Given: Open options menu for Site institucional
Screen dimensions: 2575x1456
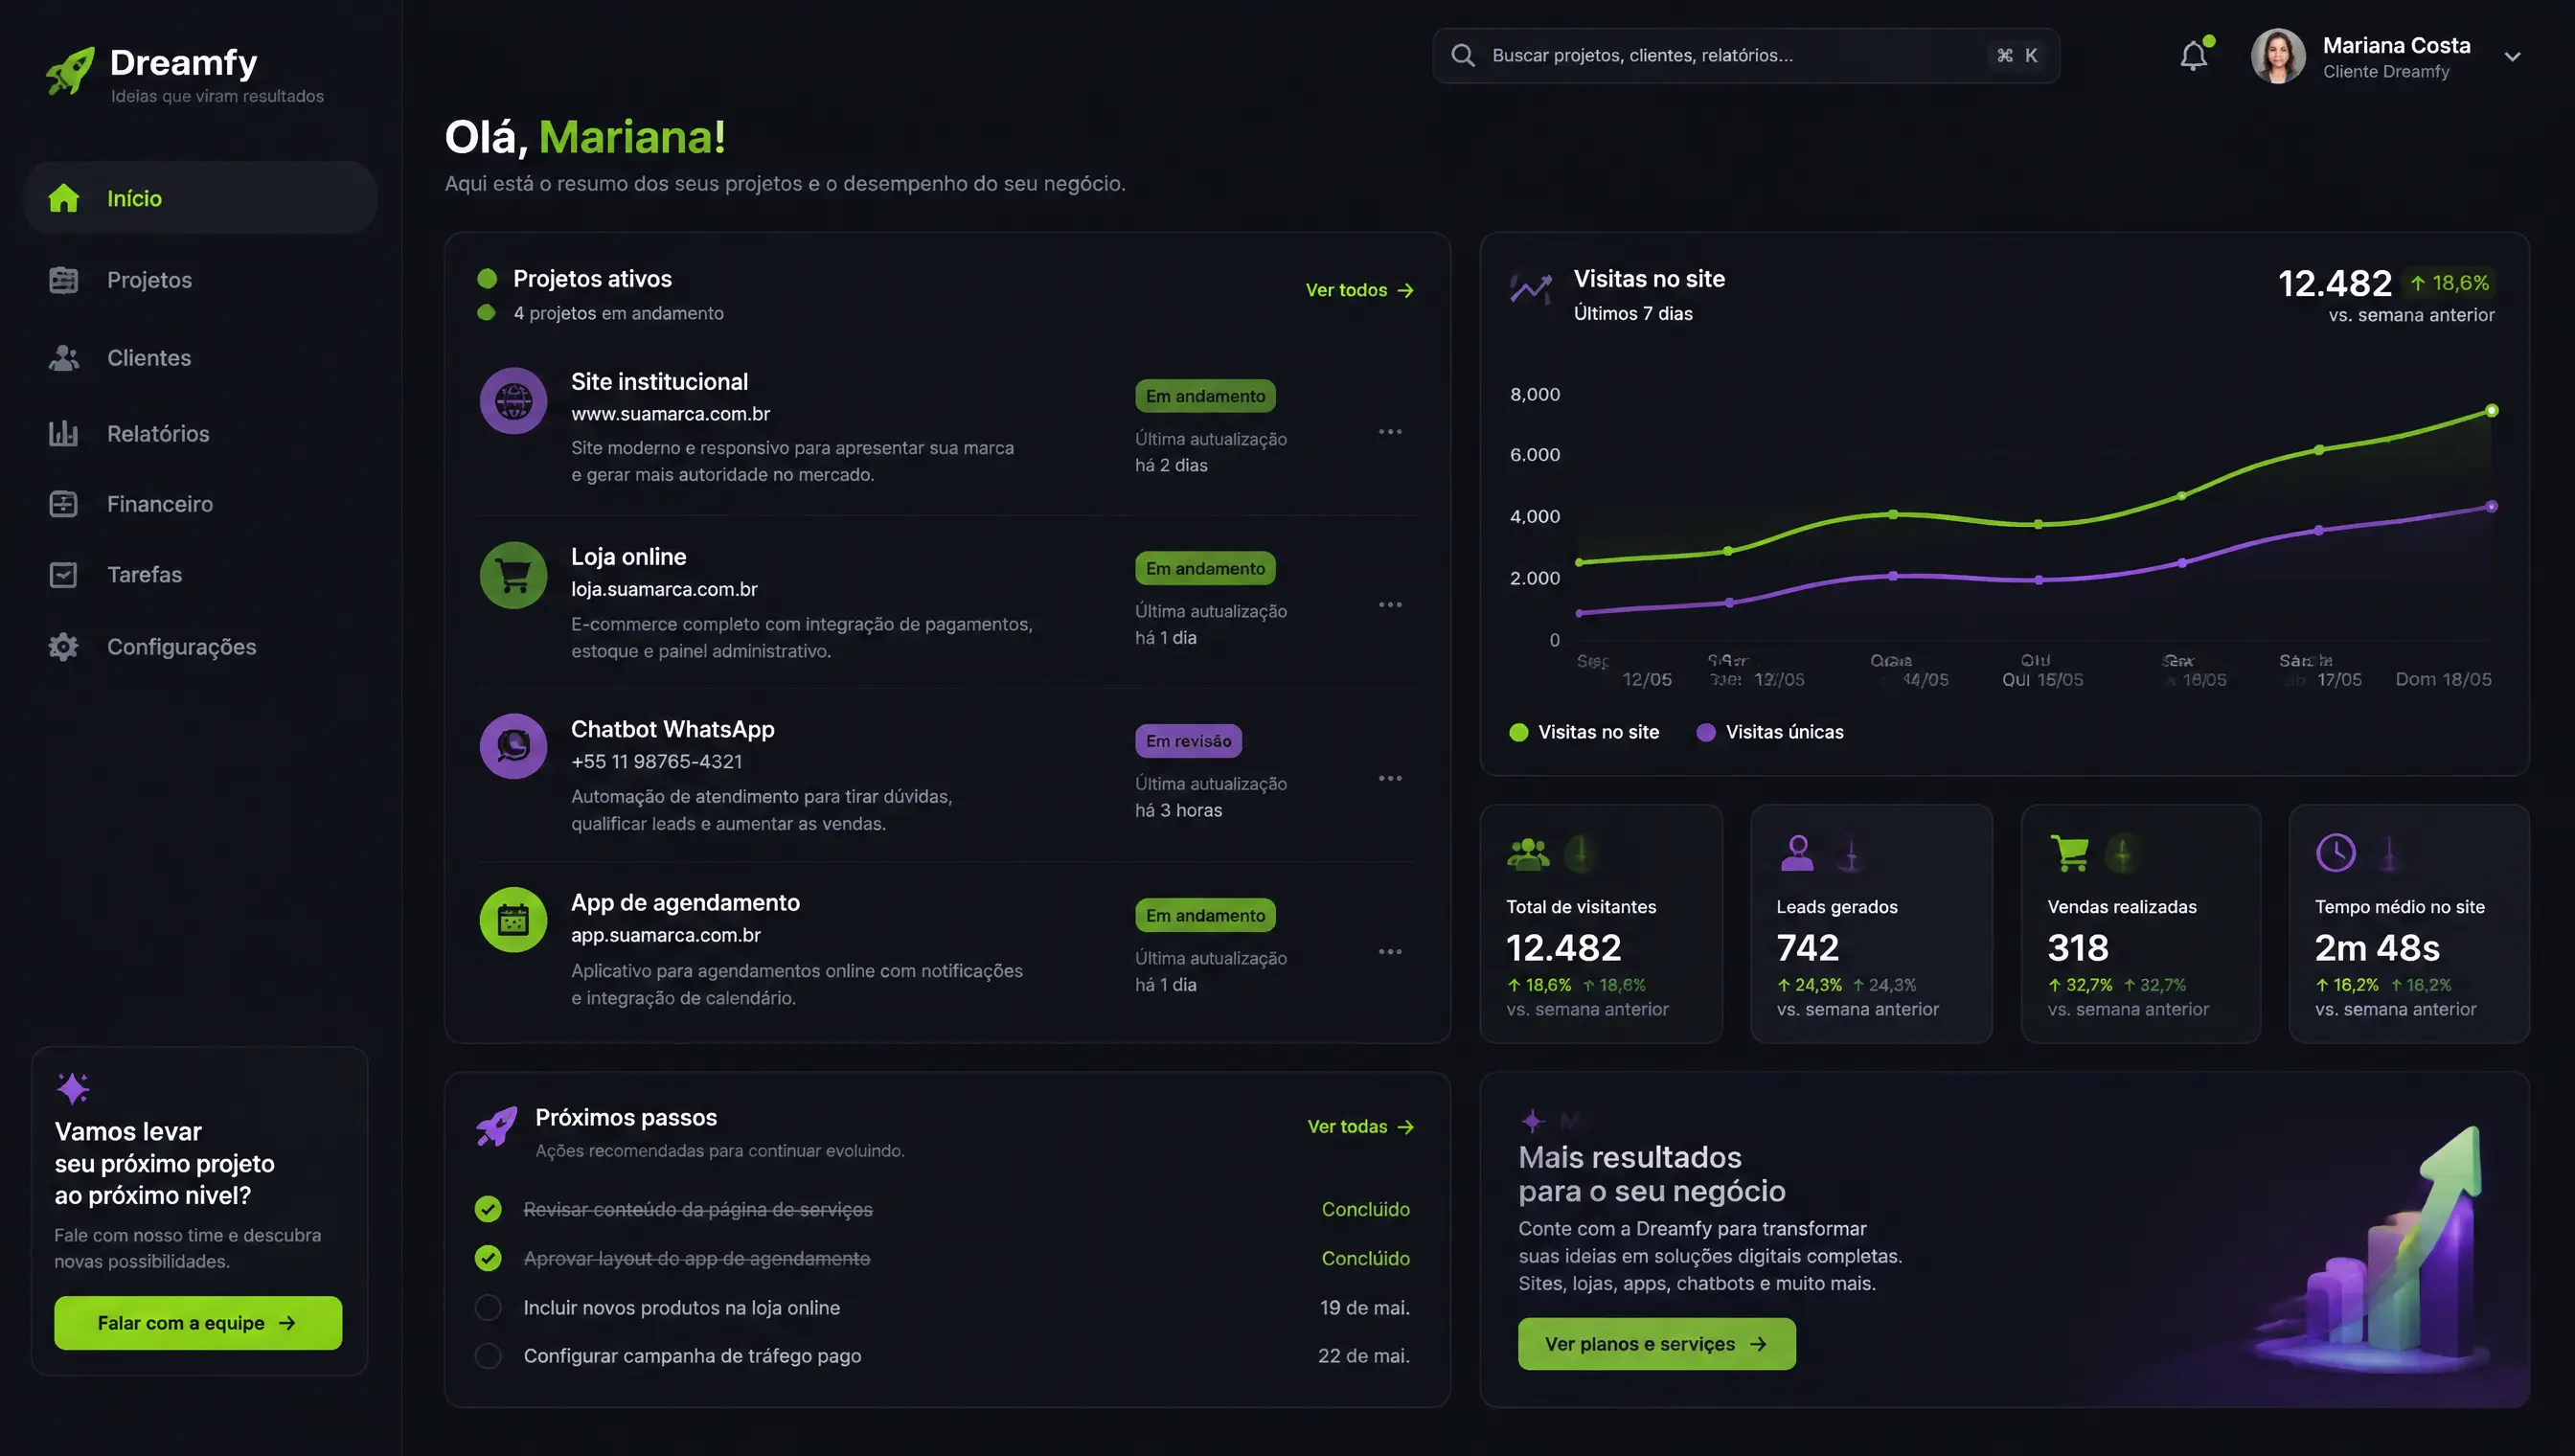Looking at the screenshot, I should (x=1390, y=432).
